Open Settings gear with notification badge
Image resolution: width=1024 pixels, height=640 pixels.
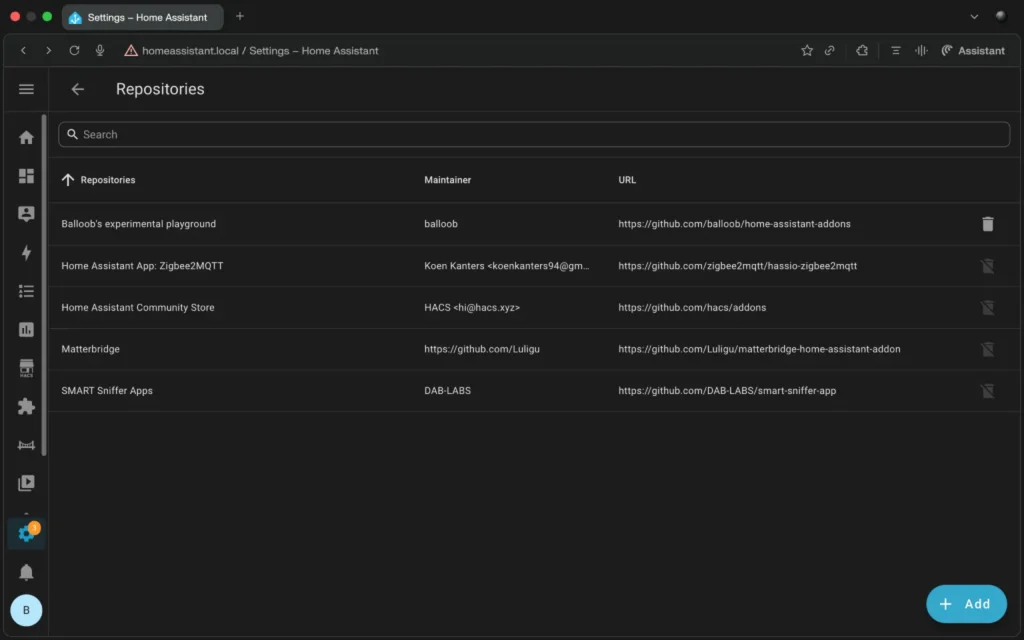(x=26, y=533)
